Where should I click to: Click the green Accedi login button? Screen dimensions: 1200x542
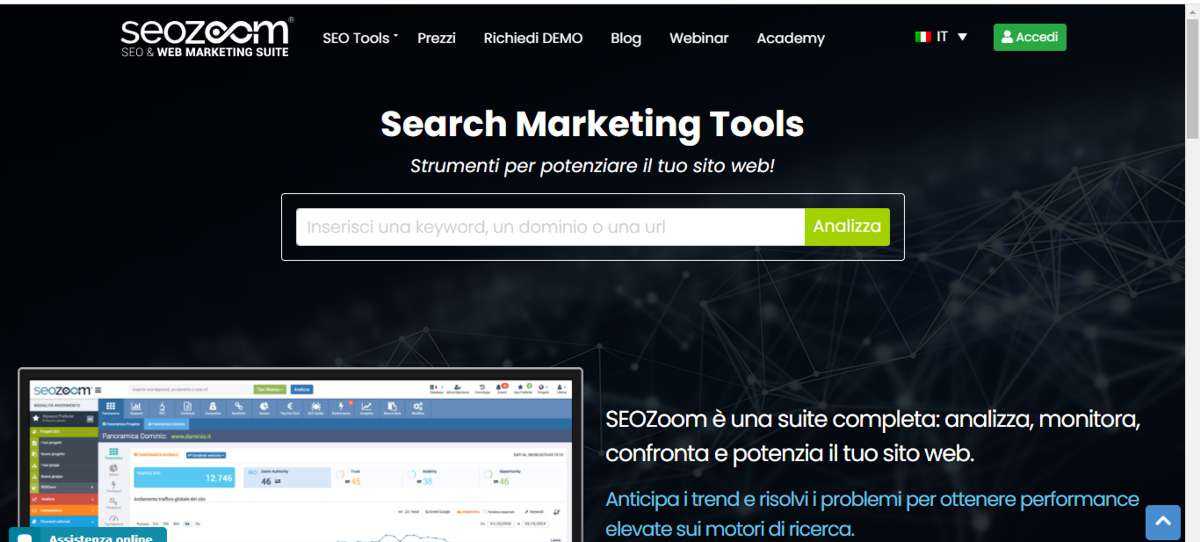(1030, 37)
